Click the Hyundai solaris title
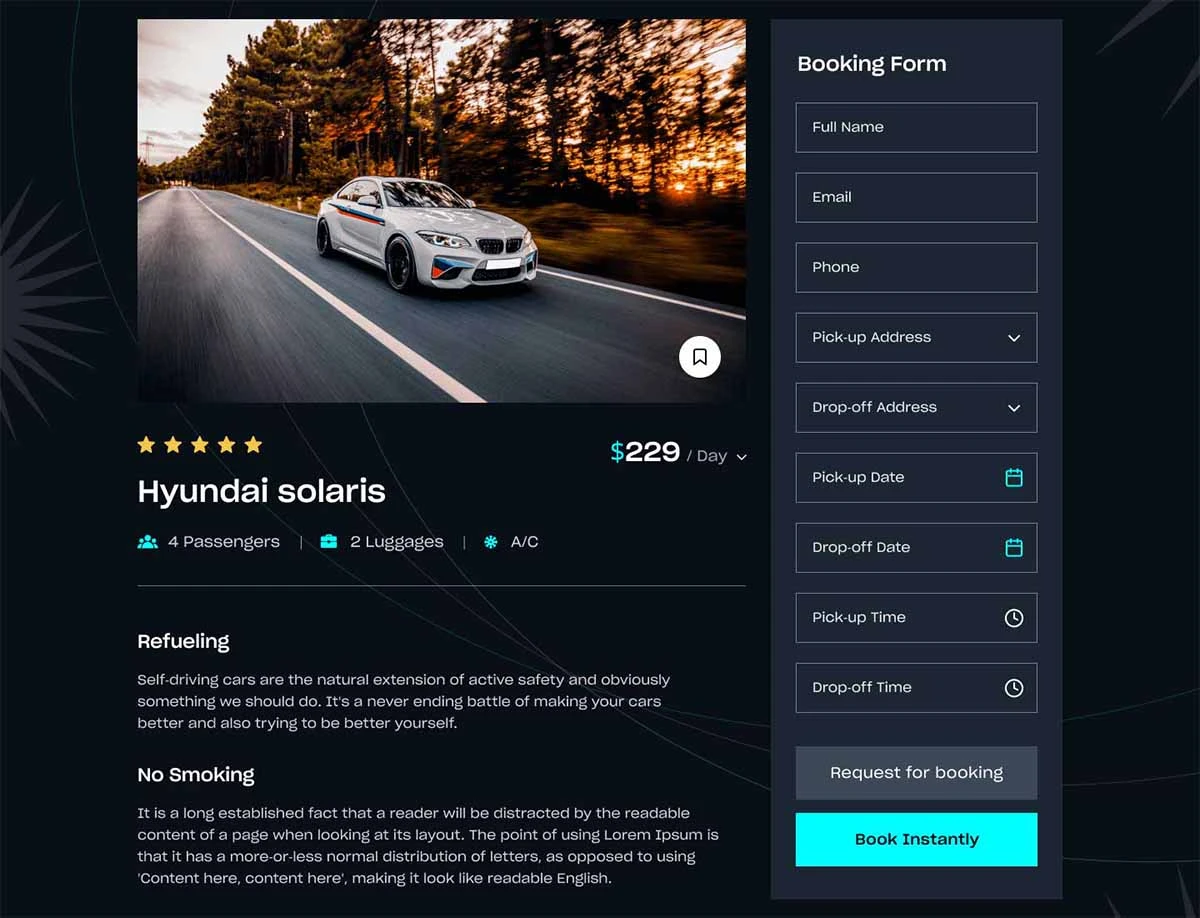This screenshot has height=918, width=1200. 261,491
